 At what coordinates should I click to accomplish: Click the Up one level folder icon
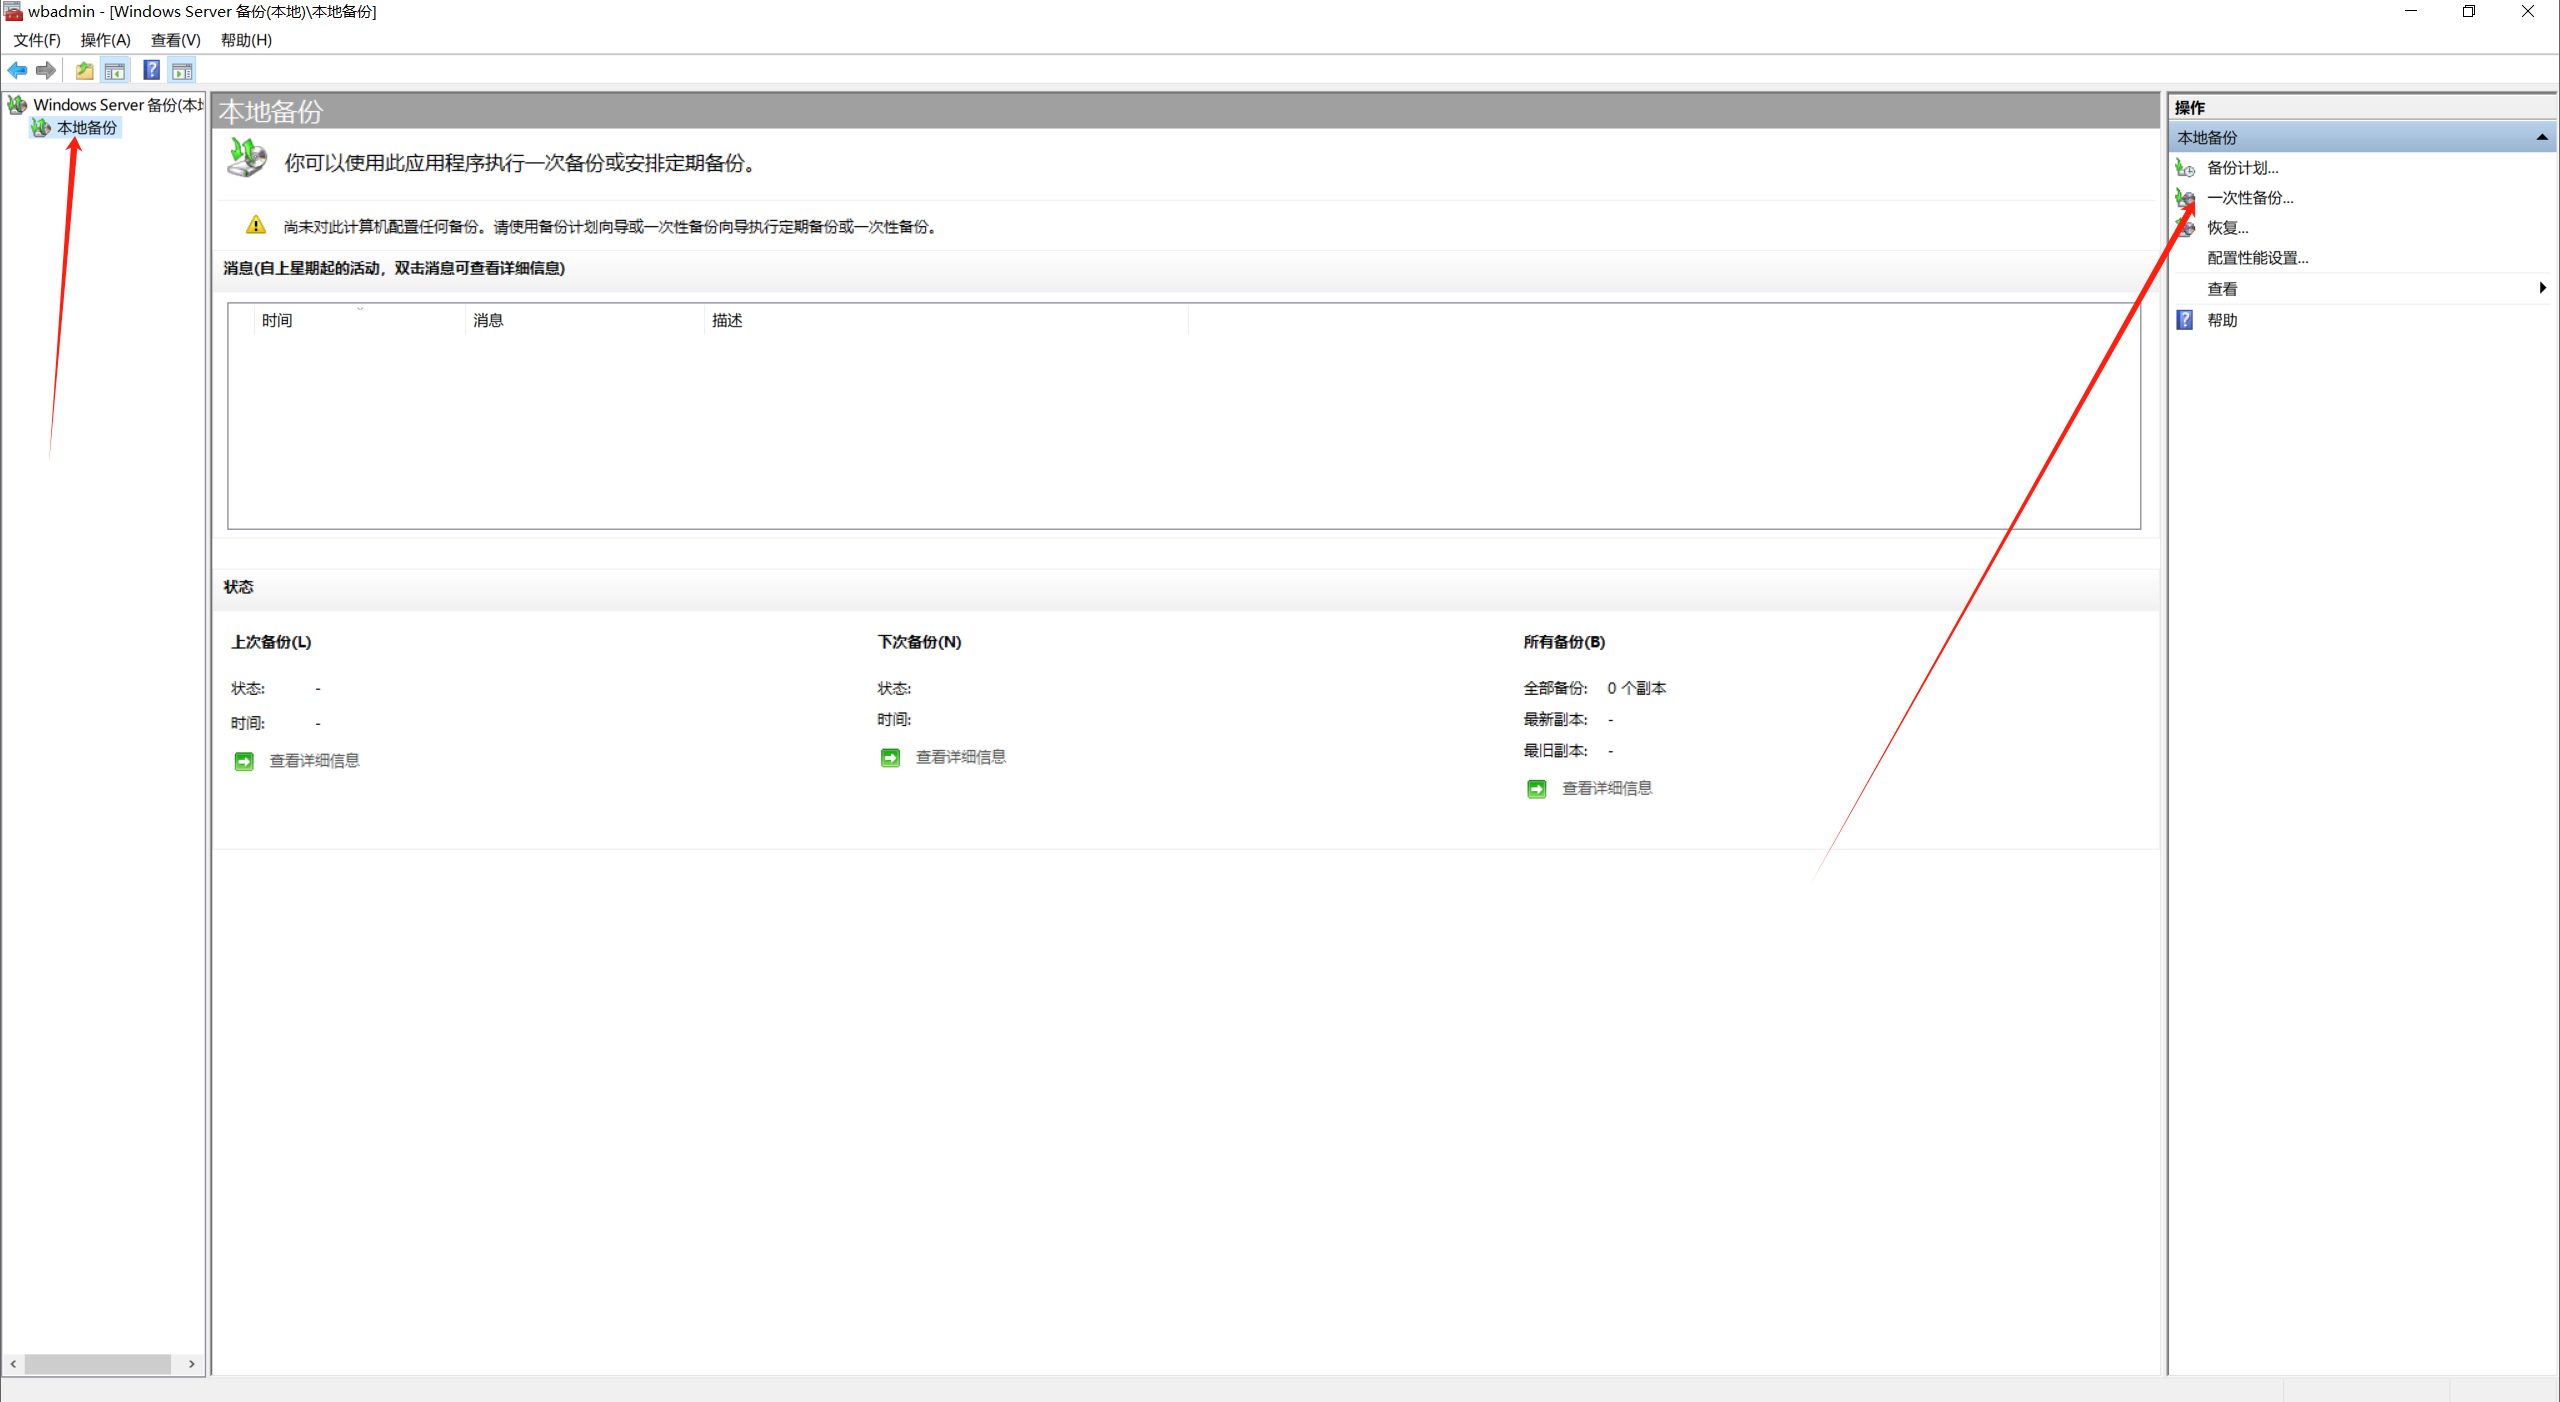85,70
